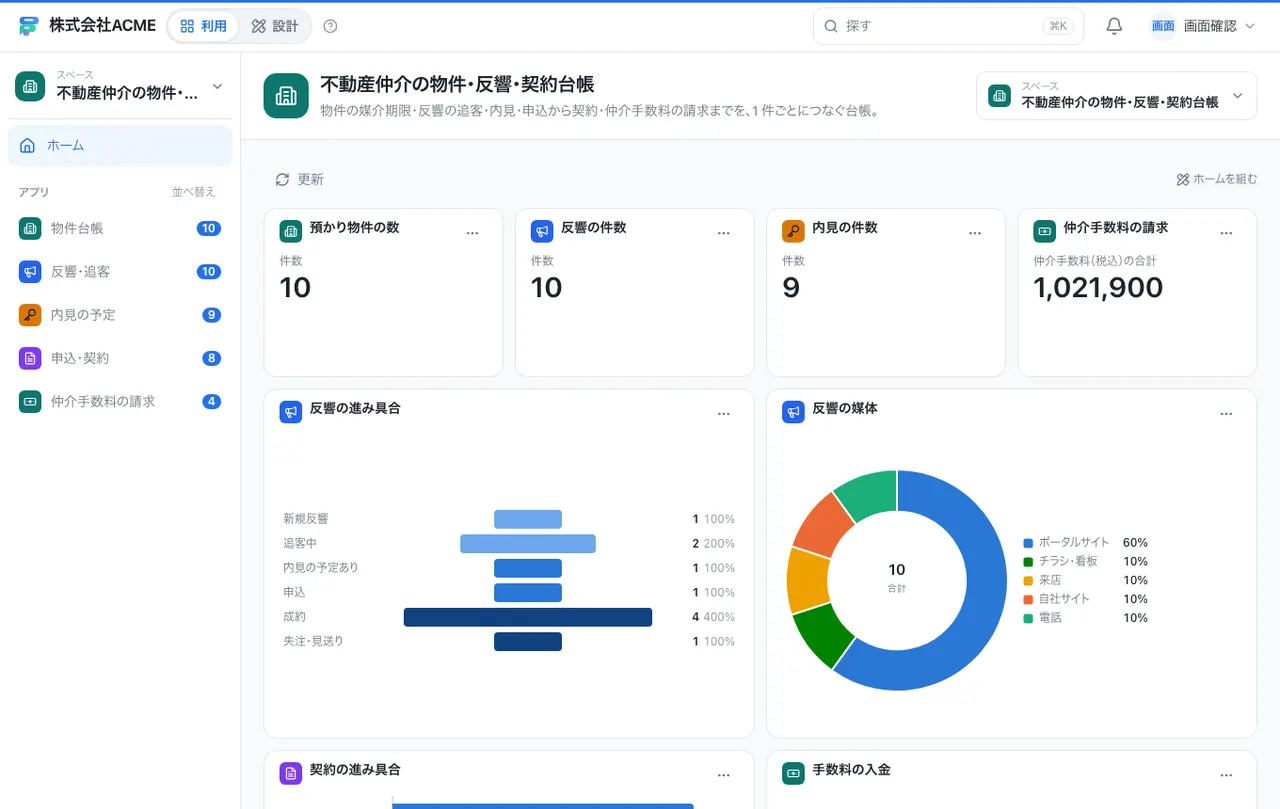The height and width of the screenshot is (809, 1280).
Task: Select ホーム in the sidebar
Action: [x=120, y=146]
